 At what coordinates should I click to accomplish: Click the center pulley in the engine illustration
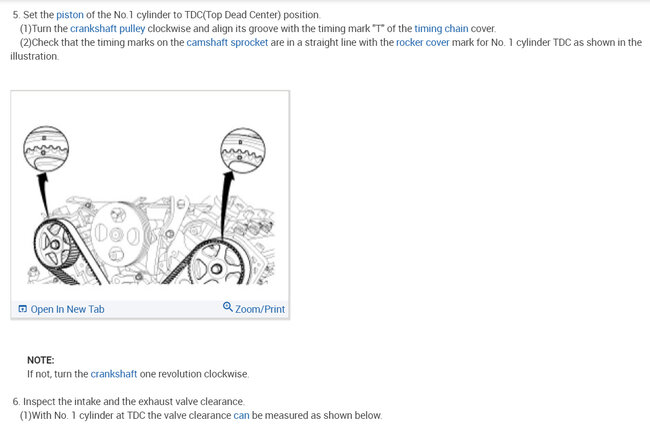click(x=116, y=234)
